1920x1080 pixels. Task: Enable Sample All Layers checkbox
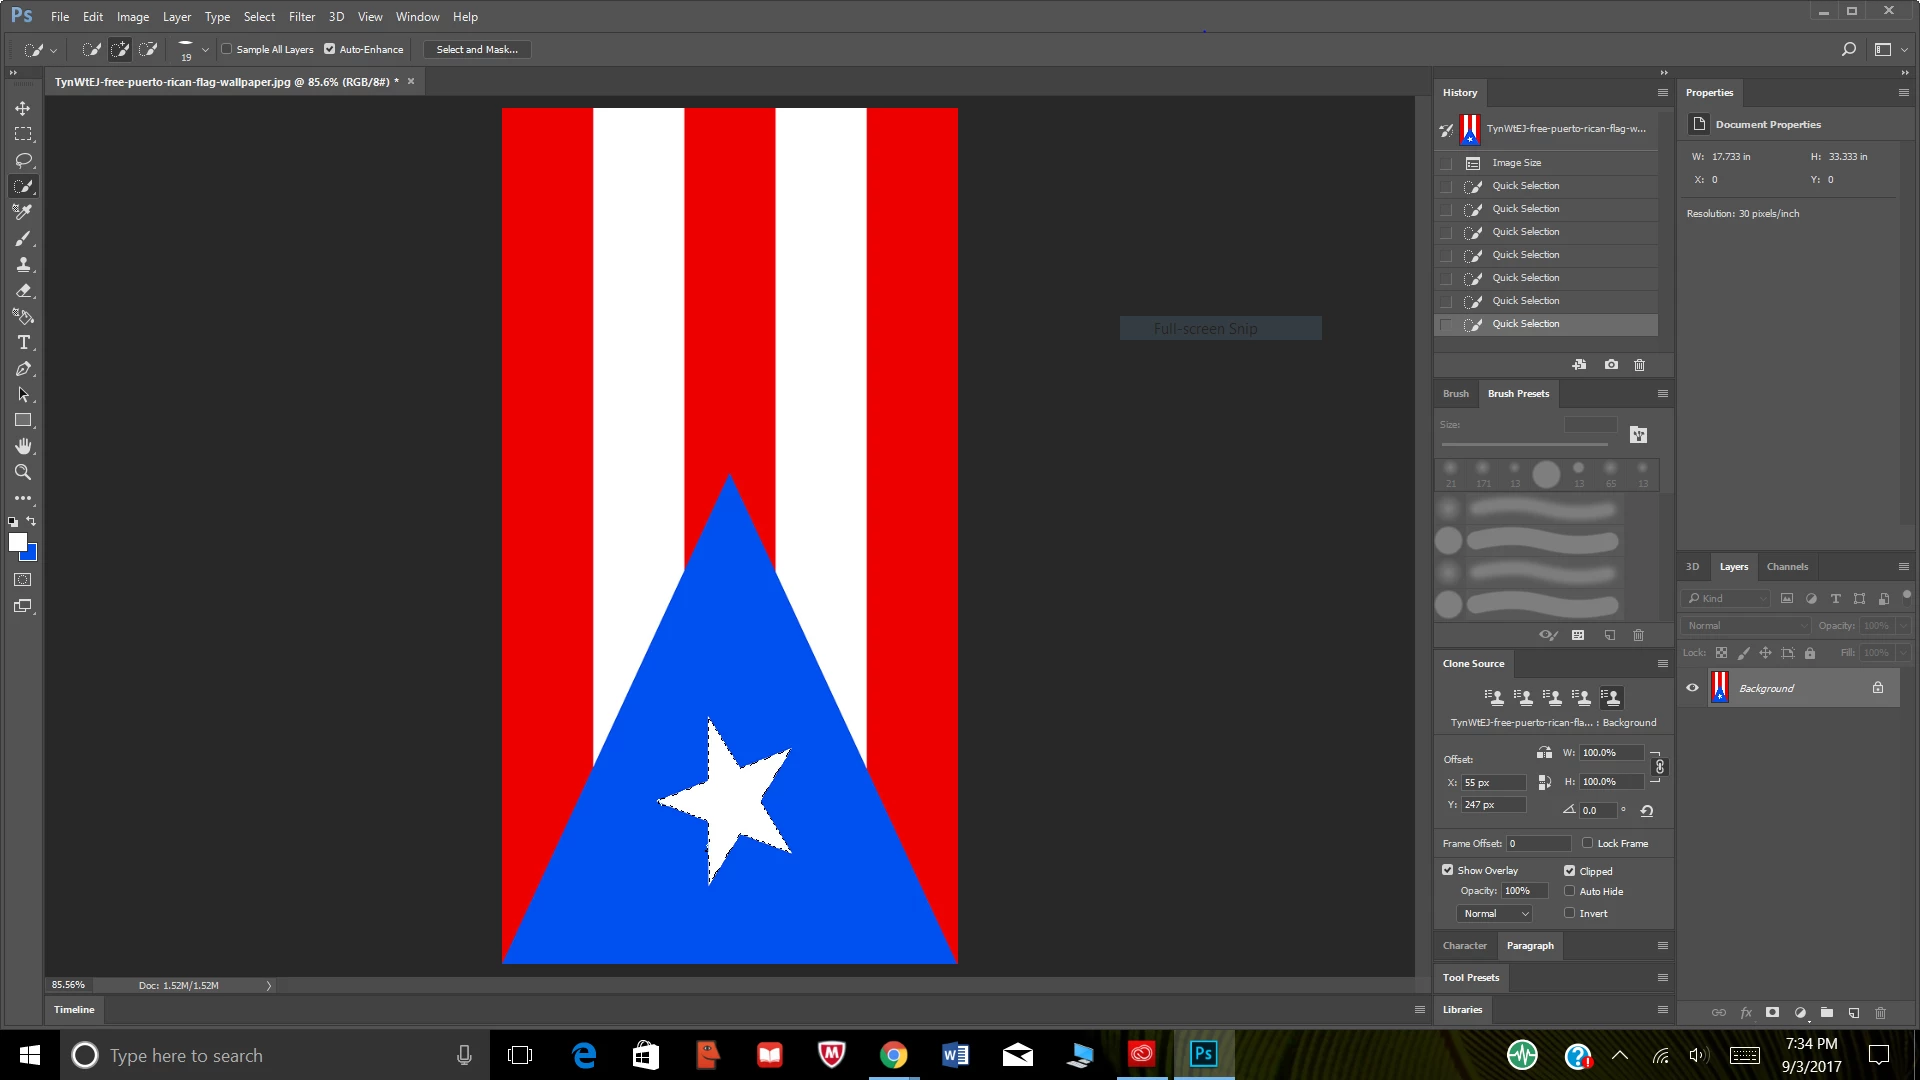click(x=227, y=49)
